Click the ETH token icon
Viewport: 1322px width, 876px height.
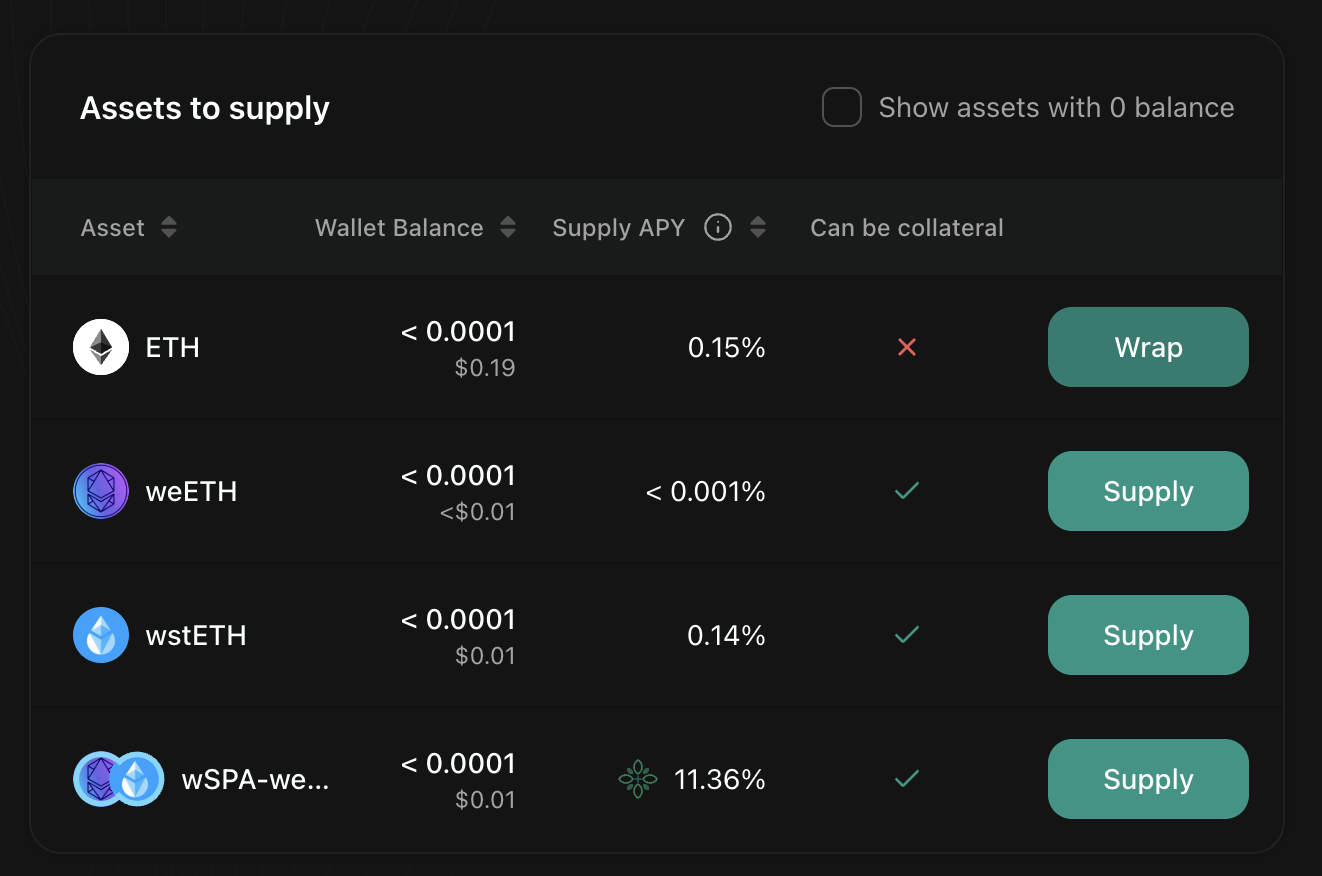101,347
